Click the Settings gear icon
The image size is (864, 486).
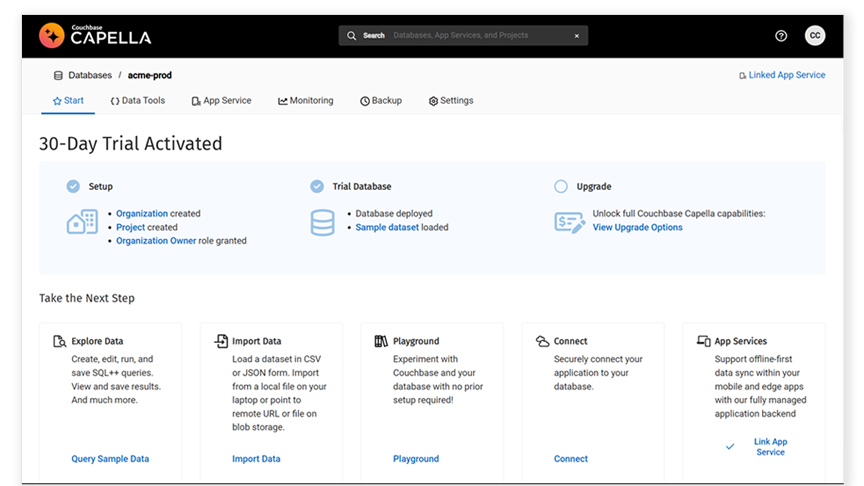[x=433, y=101]
